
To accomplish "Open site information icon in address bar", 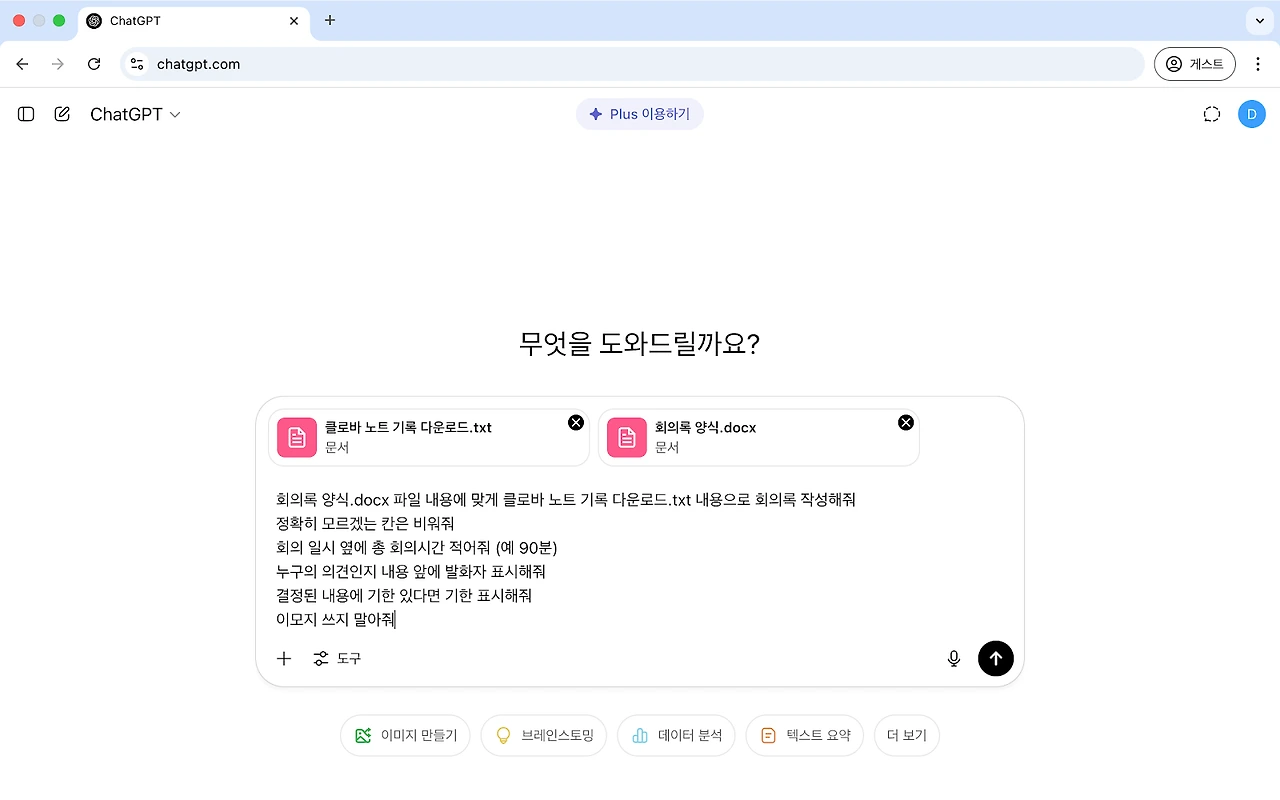I will click(138, 64).
